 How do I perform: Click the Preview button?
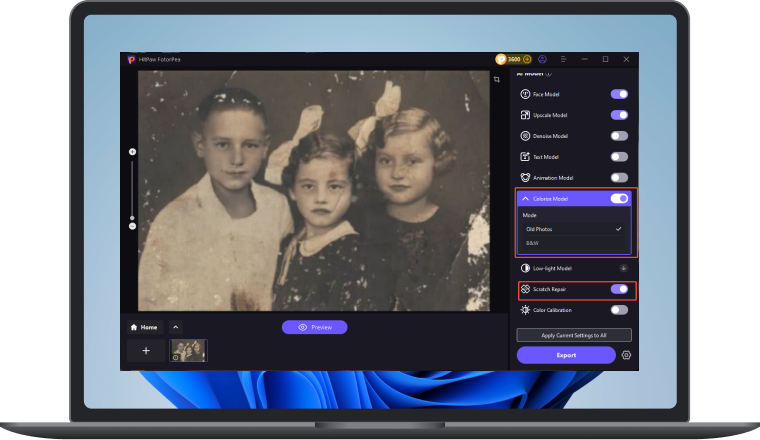[314, 327]
